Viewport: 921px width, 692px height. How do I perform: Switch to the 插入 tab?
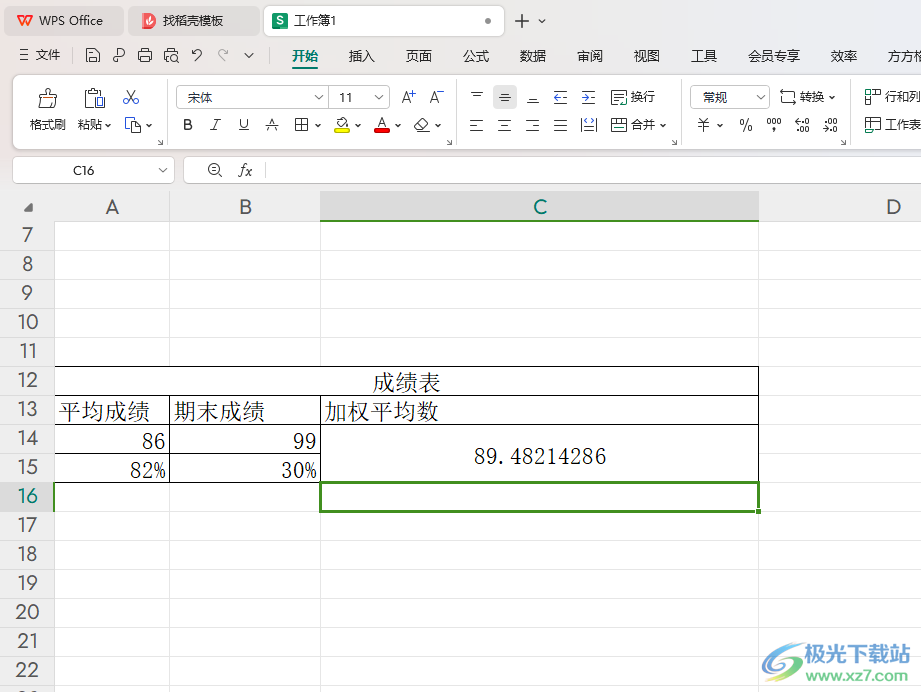[362, 56]
